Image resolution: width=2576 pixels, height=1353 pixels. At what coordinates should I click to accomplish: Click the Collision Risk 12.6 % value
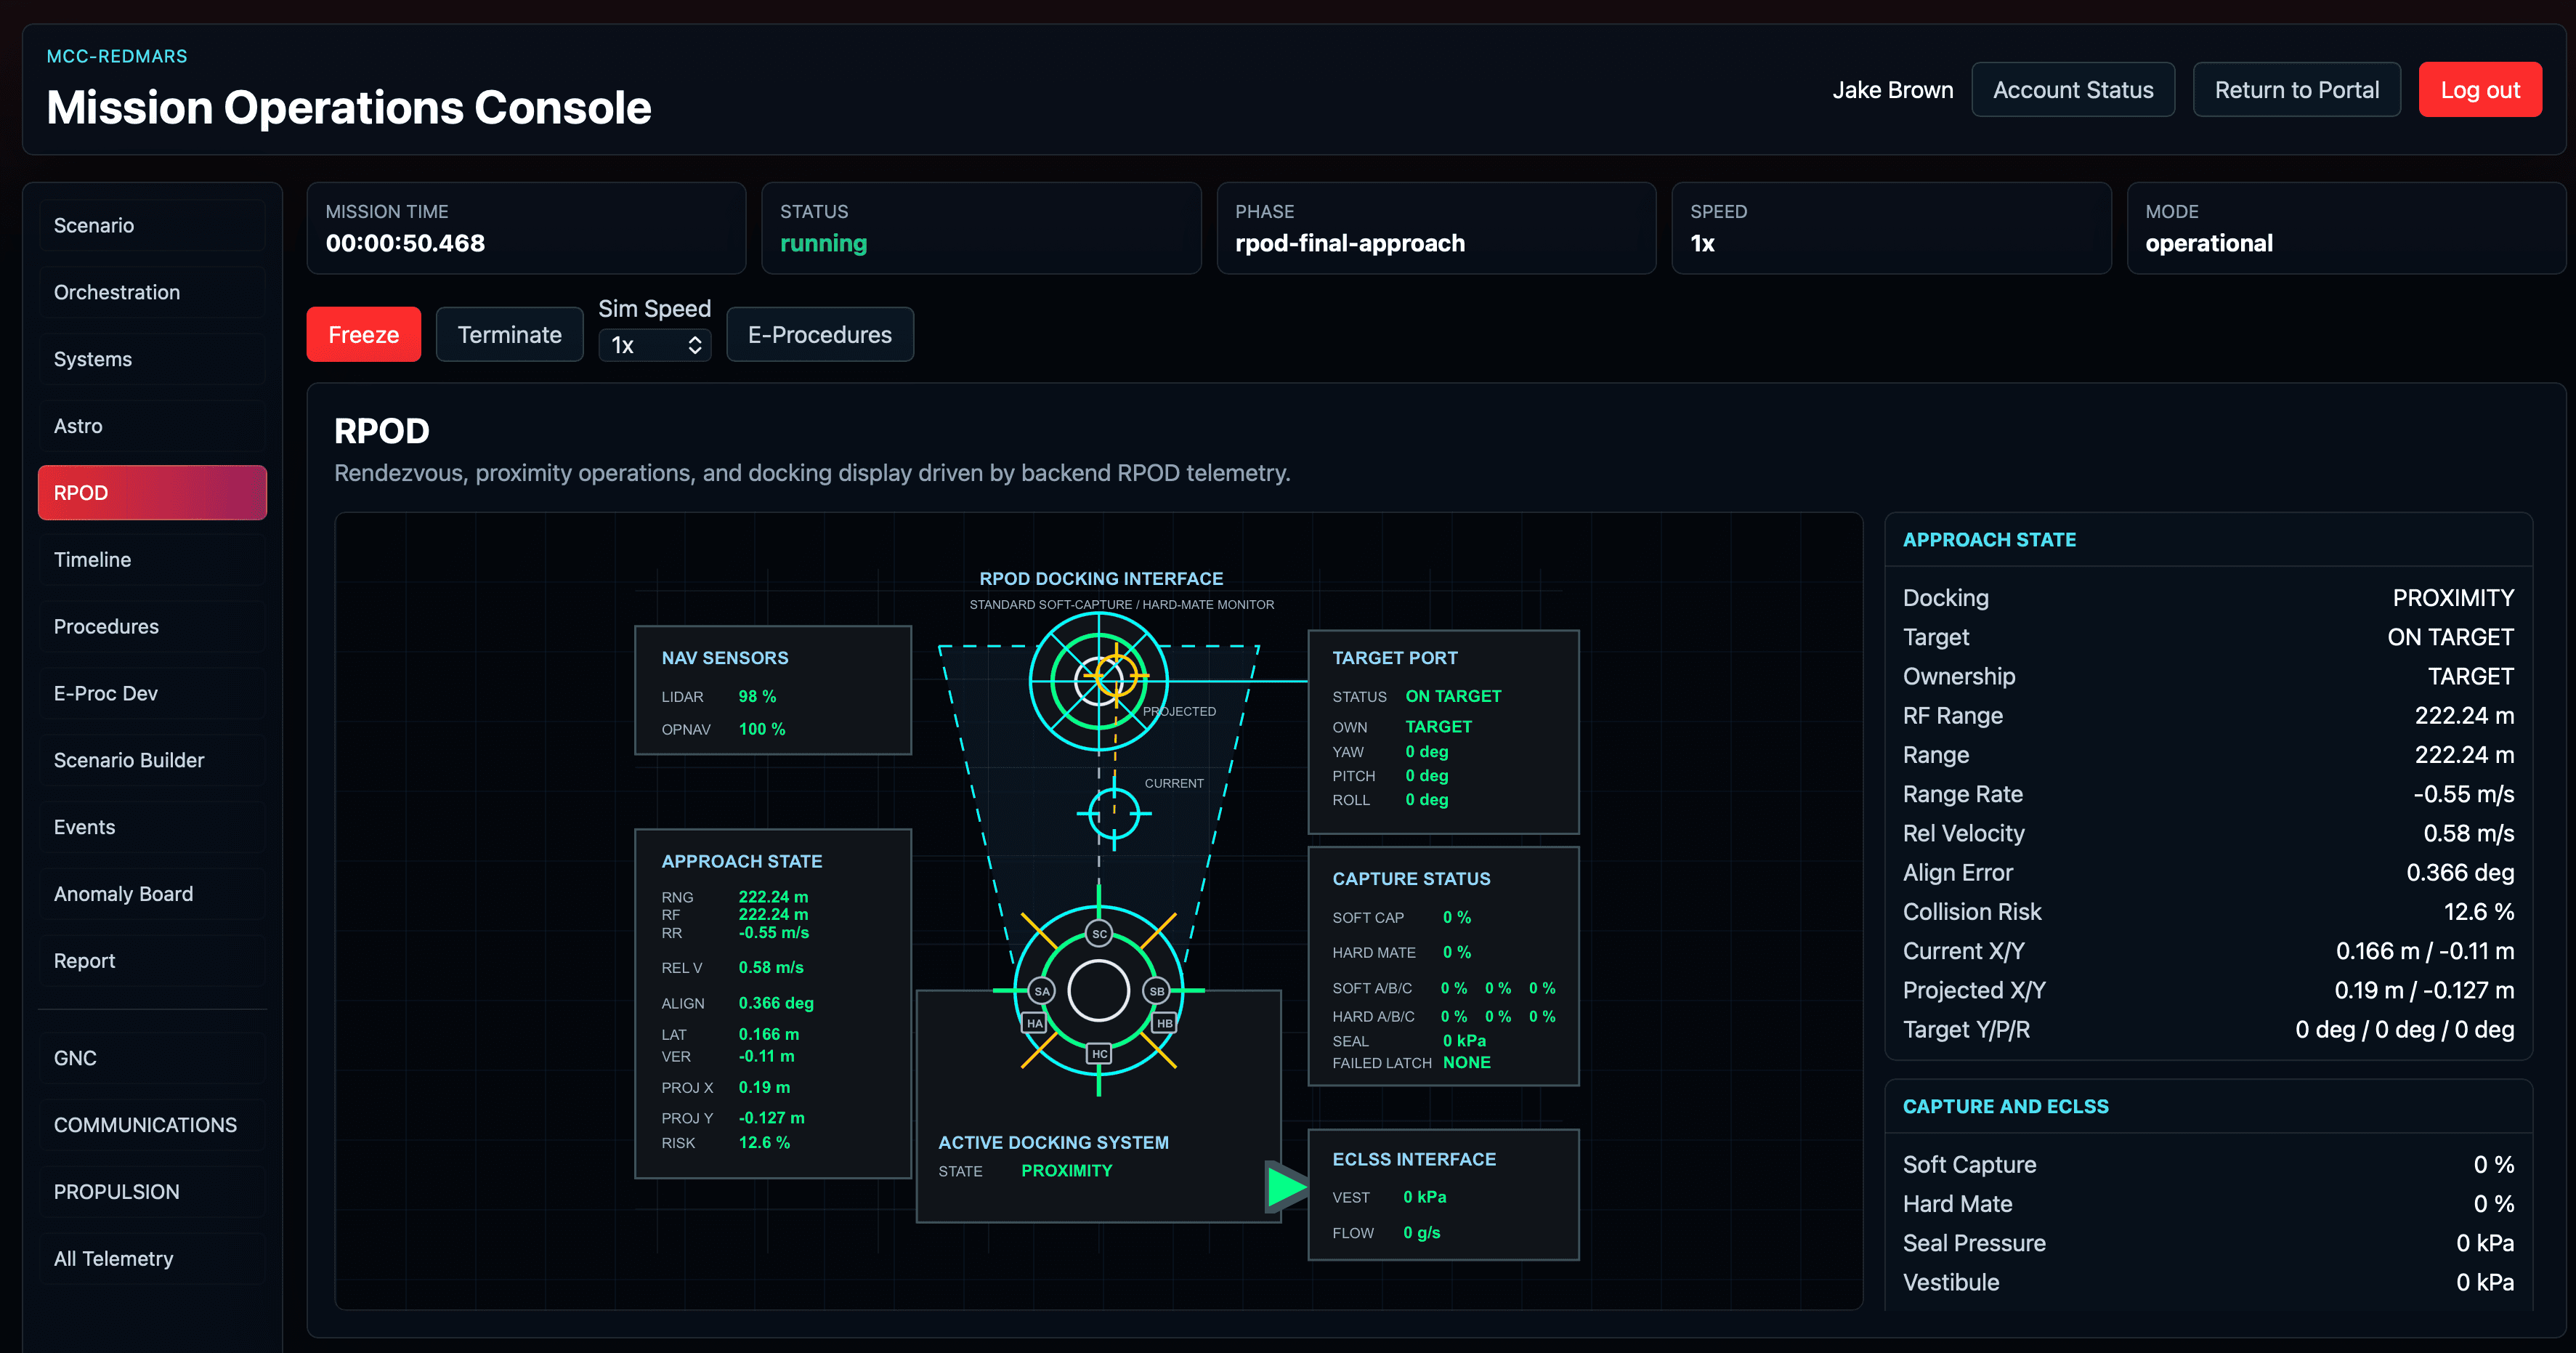[x=2478, y=912]
